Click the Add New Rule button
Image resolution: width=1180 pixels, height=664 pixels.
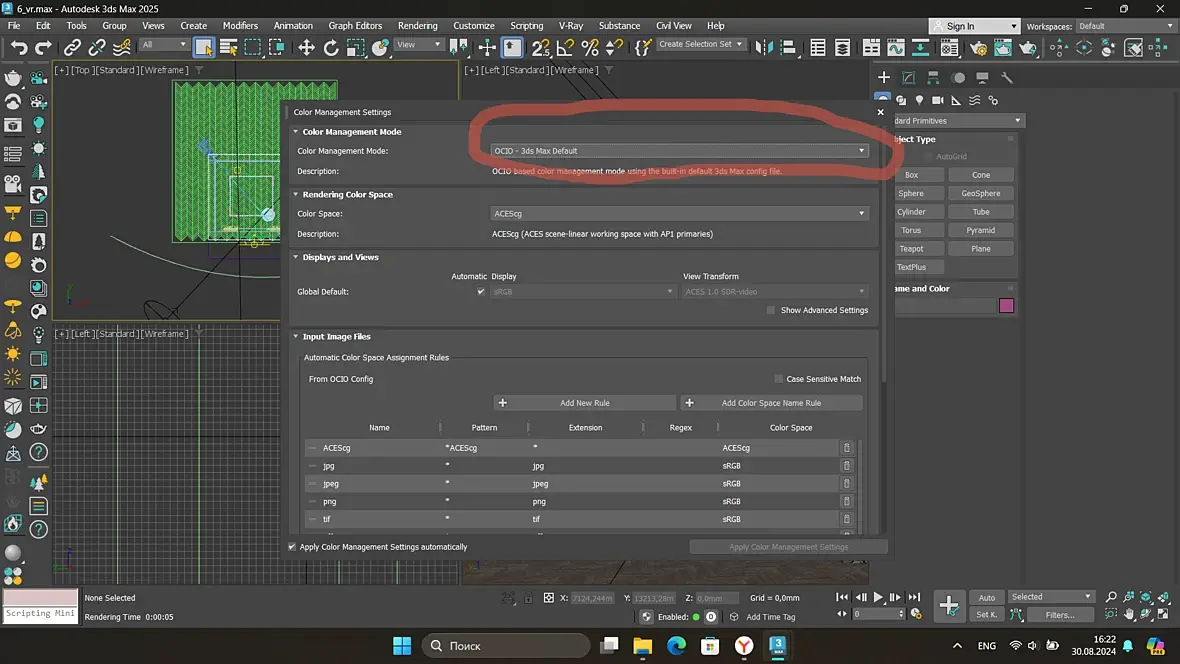click(584, 403)
